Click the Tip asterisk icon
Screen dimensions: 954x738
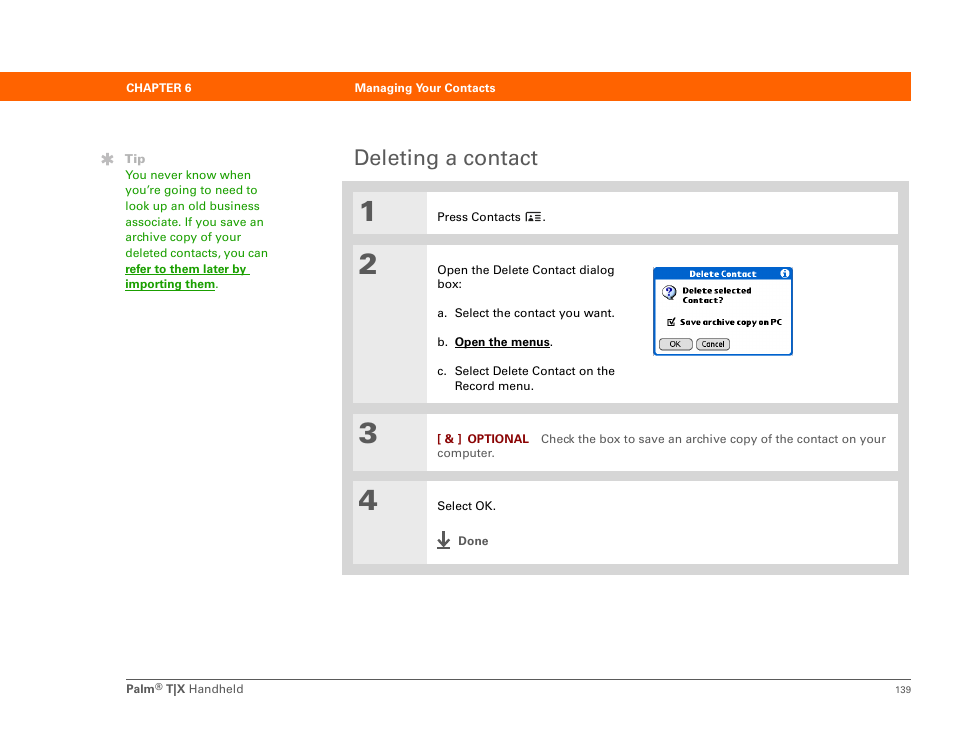(107, 159)
